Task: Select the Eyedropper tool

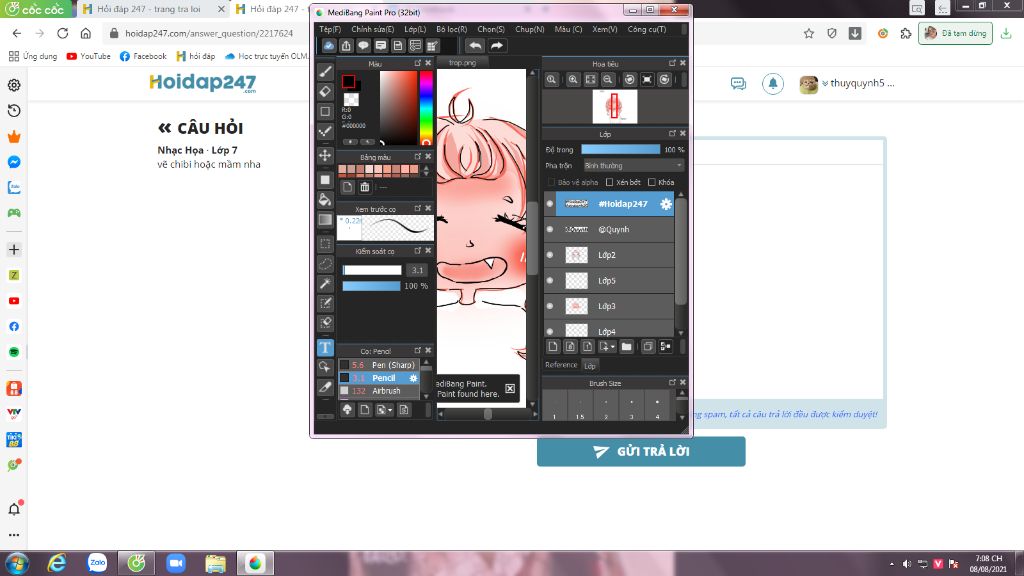Action: (325, 387)
